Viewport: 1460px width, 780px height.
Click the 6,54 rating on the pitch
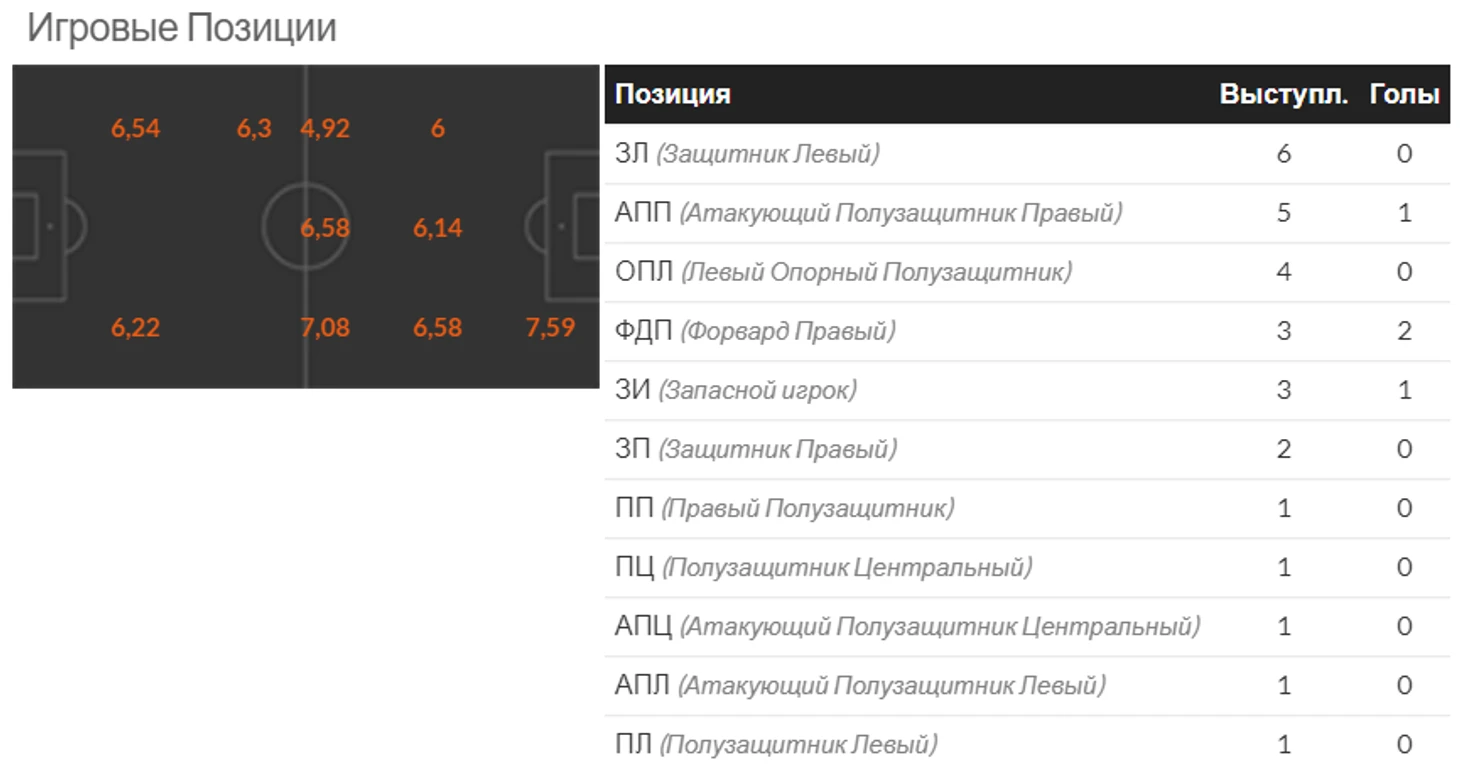pyautogui.click(x=136, y=128)
